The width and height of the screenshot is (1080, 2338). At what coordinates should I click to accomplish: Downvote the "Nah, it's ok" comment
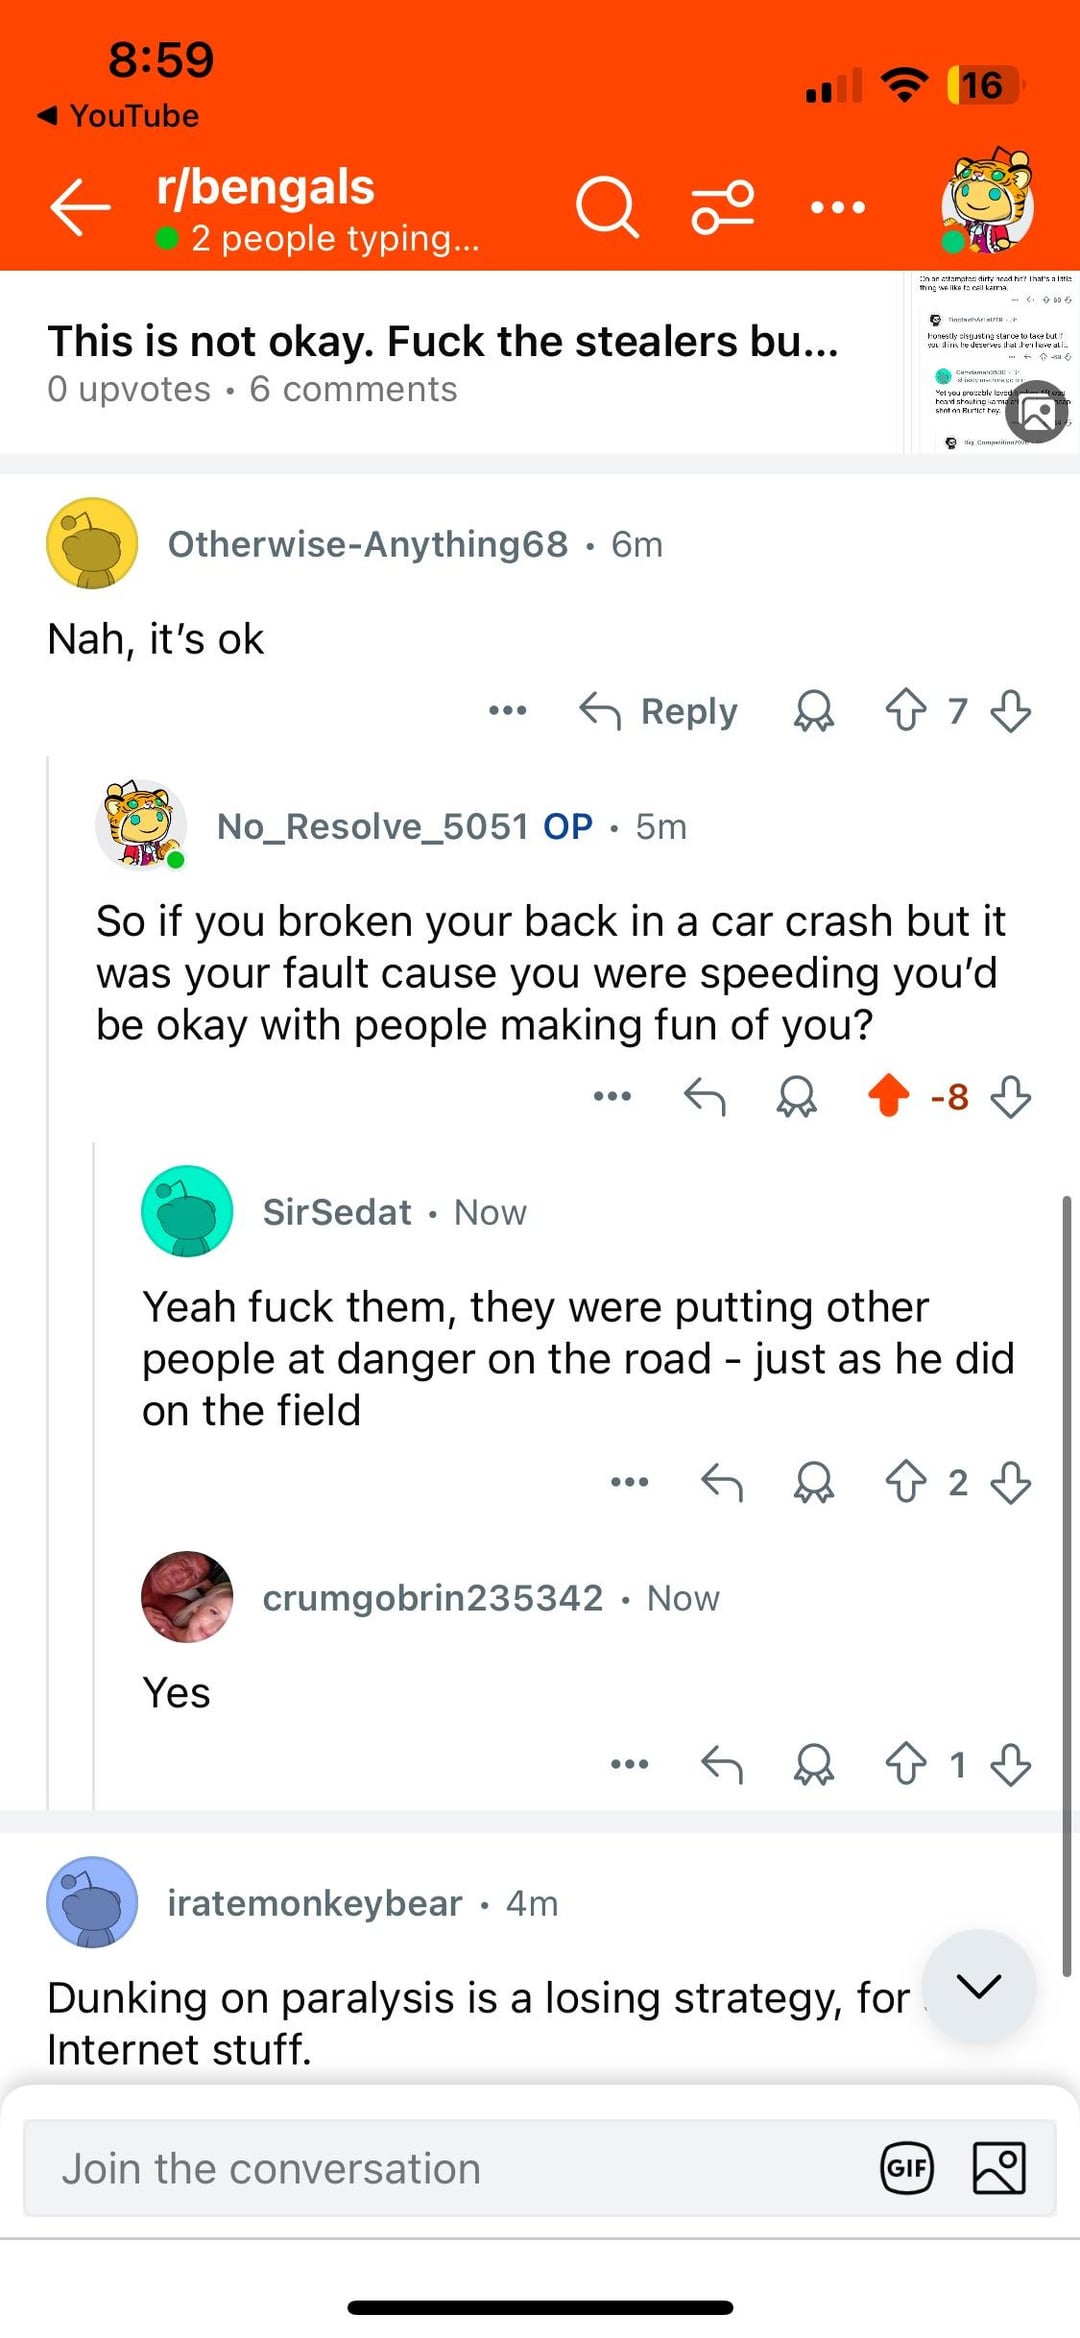point(1011,711)
